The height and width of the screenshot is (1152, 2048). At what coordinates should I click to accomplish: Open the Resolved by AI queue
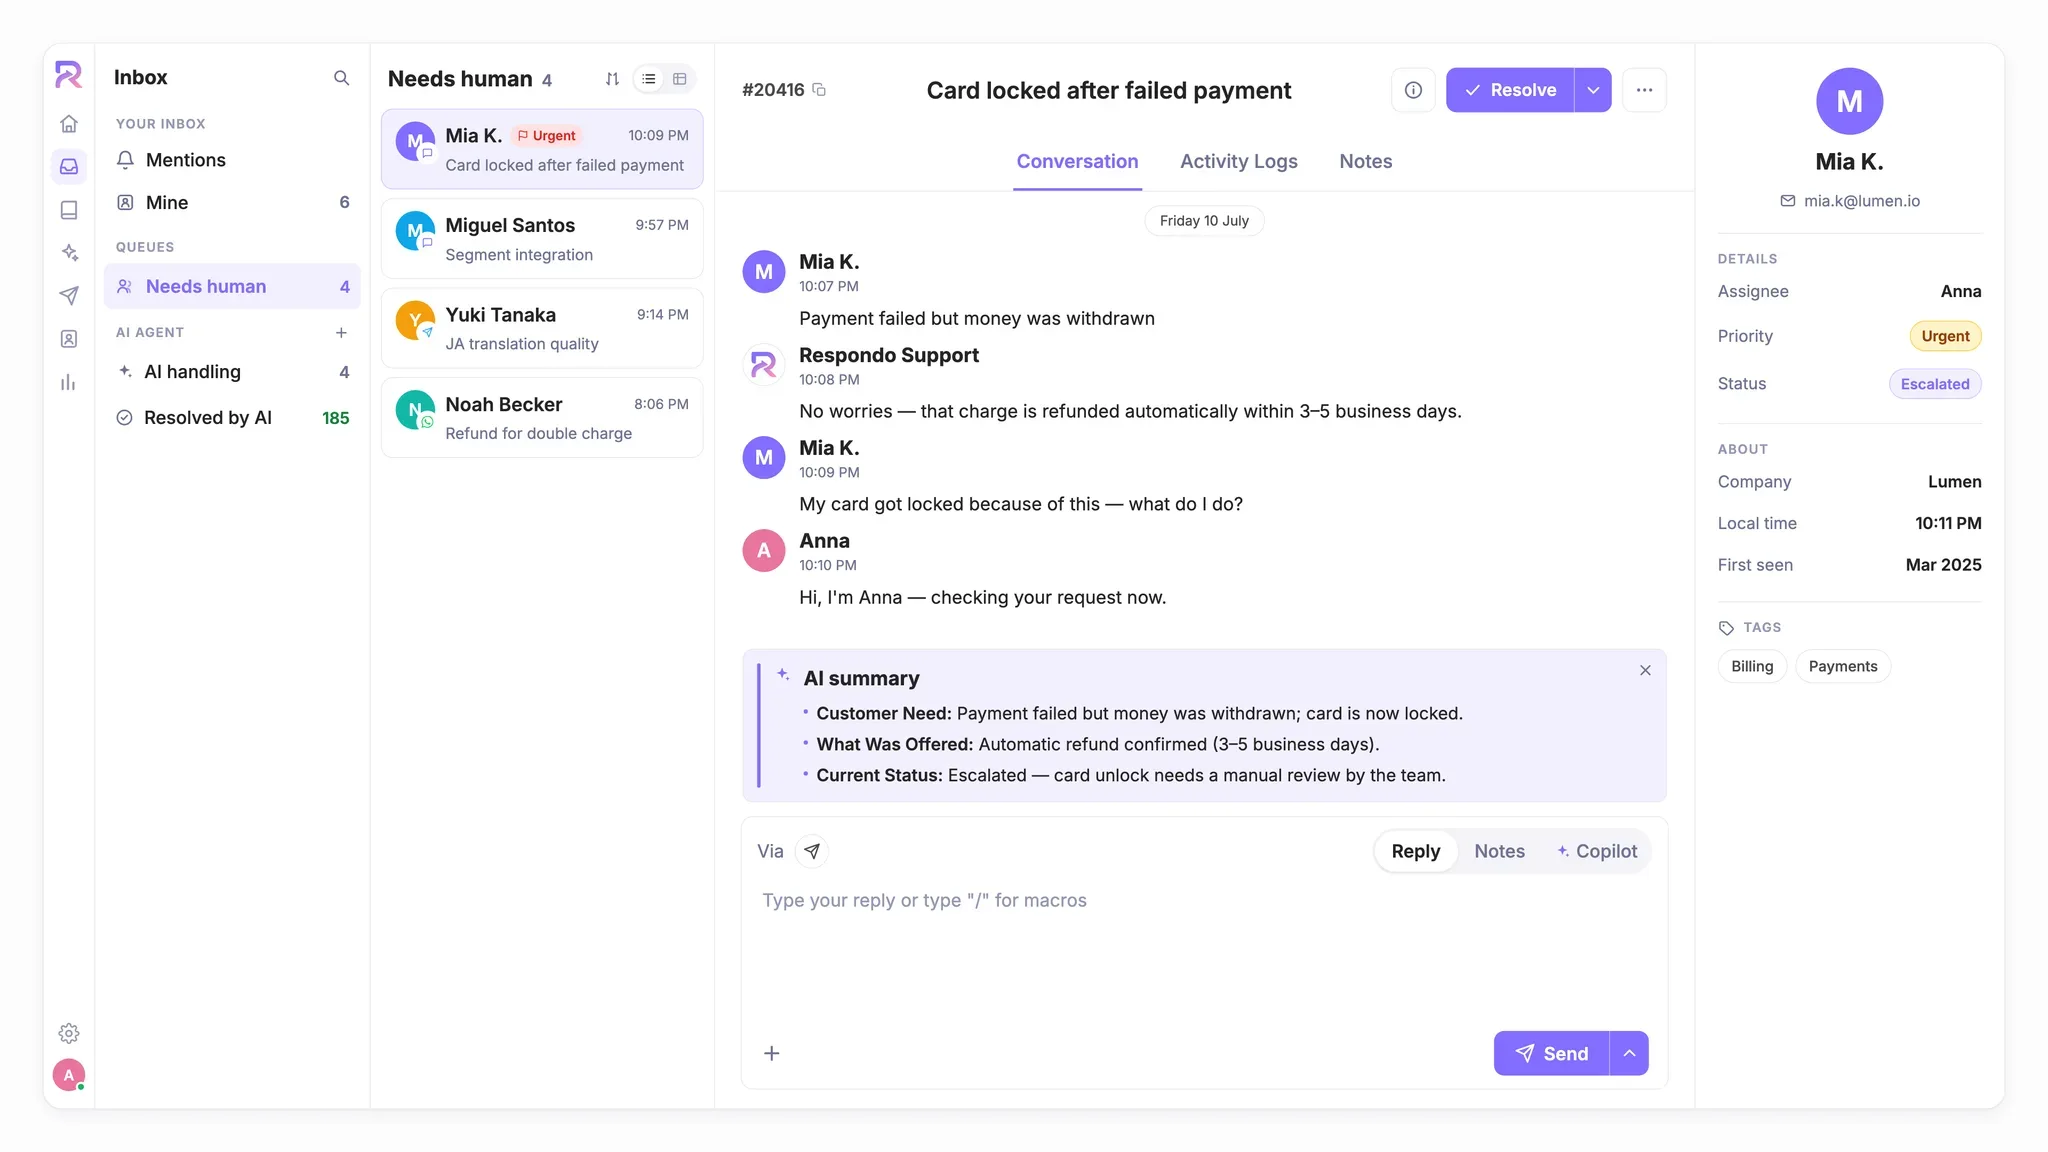pyautogui.click(x=232, y=418)
